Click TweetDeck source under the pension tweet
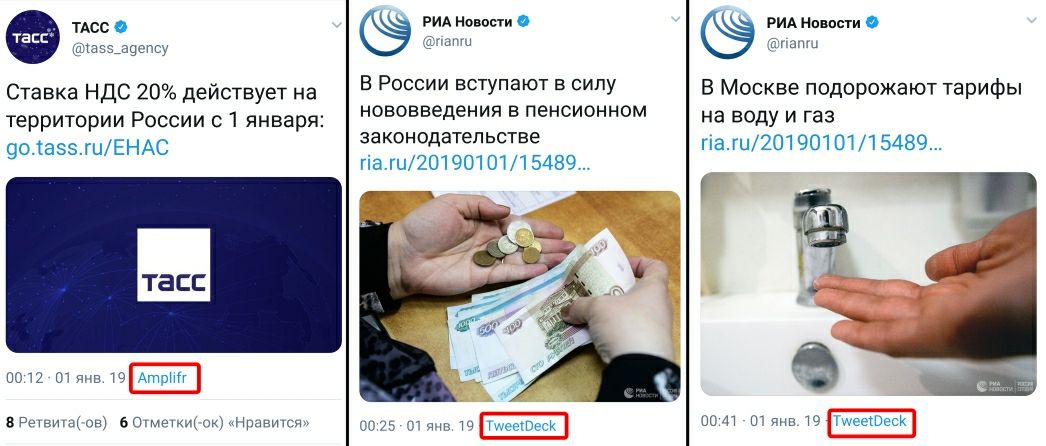The image size is (1046, 446). [521, 426]
